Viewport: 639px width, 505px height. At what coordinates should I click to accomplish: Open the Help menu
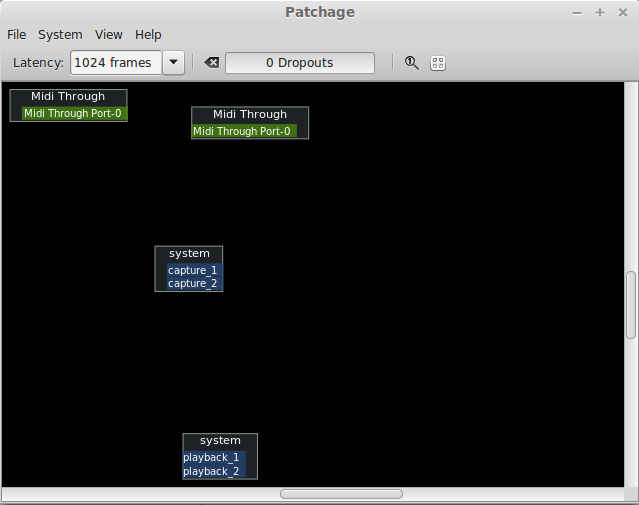(x=148, y=35)
